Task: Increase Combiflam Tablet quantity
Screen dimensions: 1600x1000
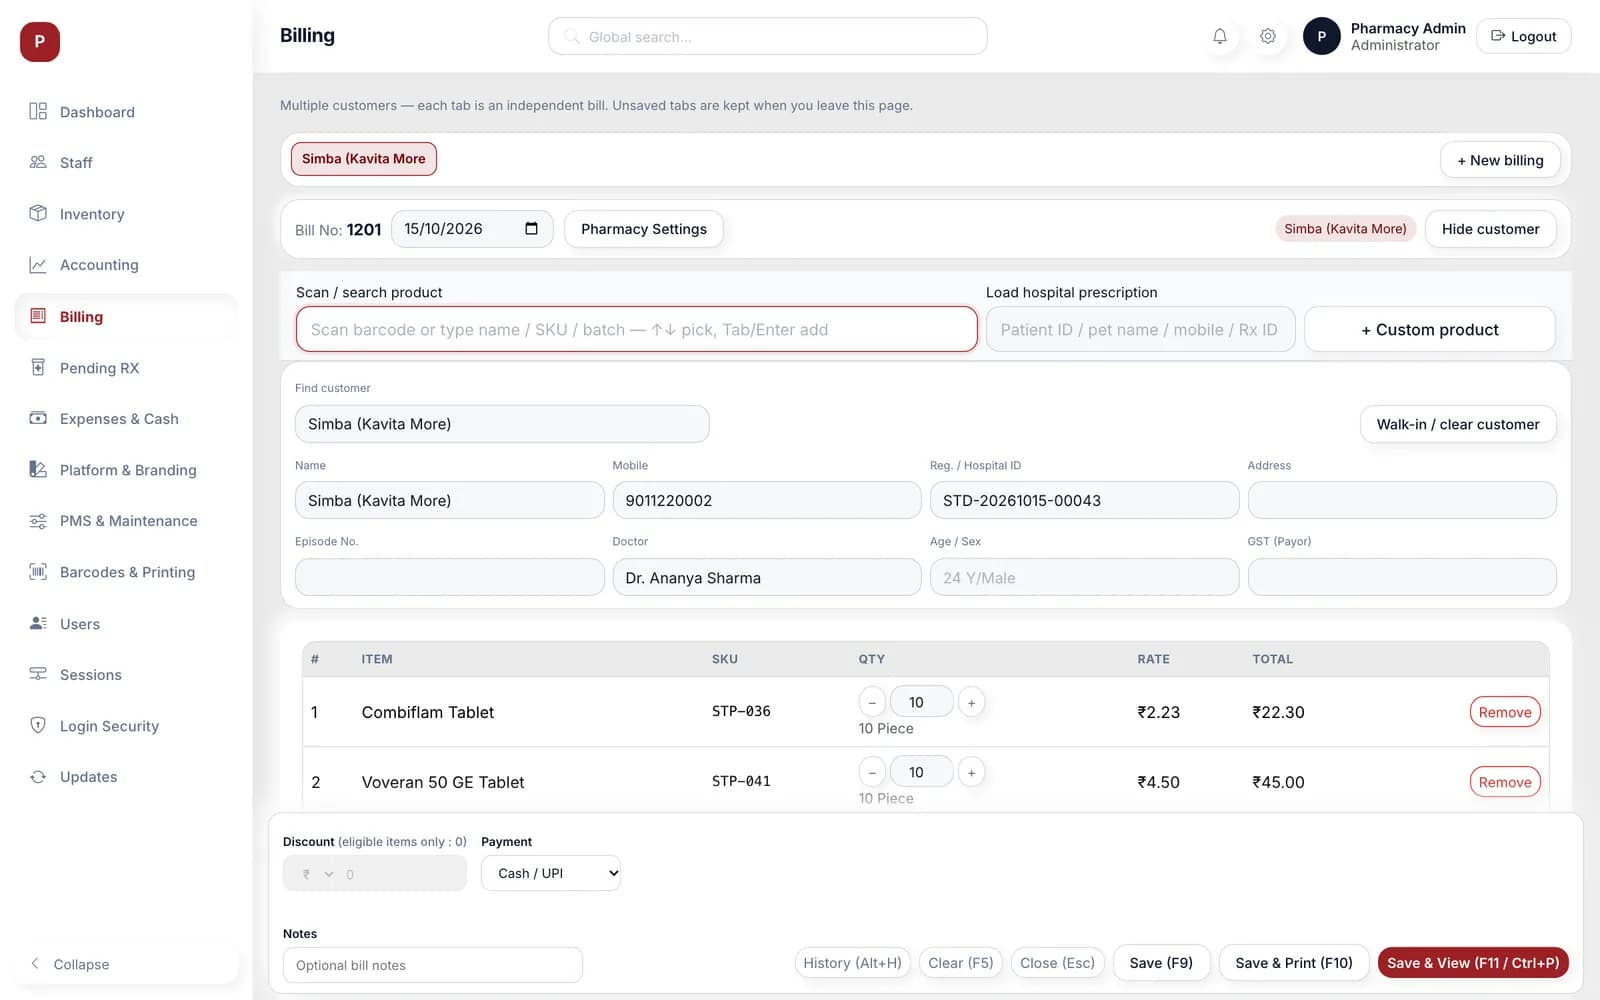Action: [971, 703]
